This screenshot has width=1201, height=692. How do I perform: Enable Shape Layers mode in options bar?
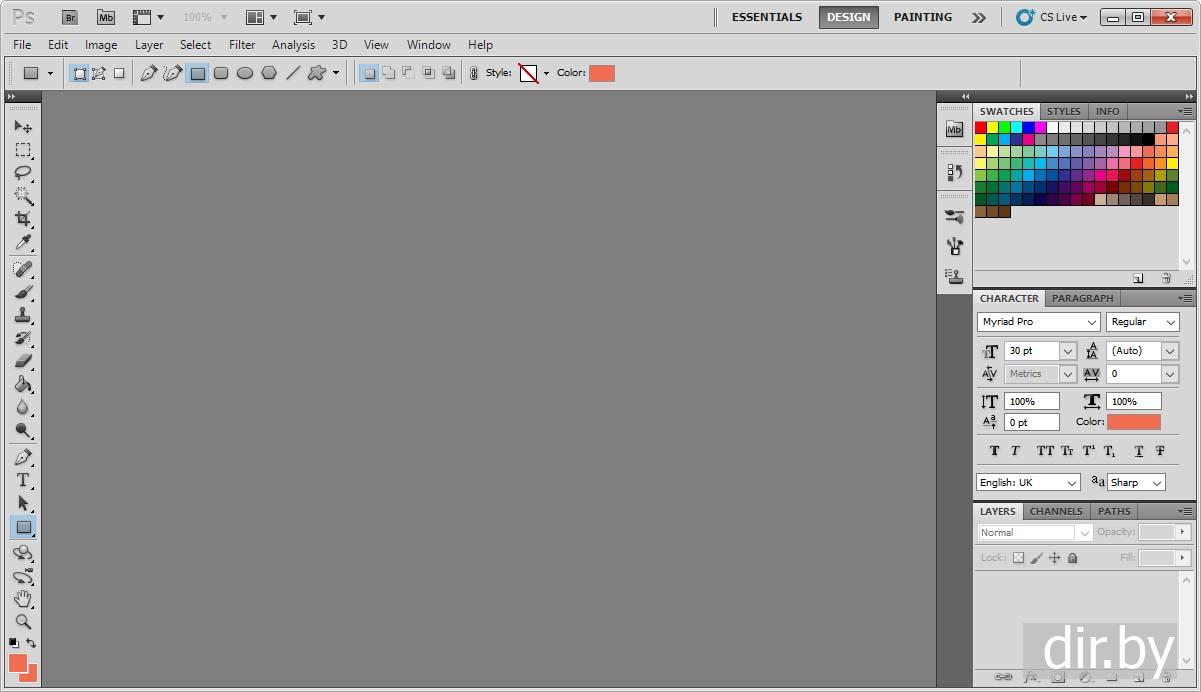coord(79,73)
